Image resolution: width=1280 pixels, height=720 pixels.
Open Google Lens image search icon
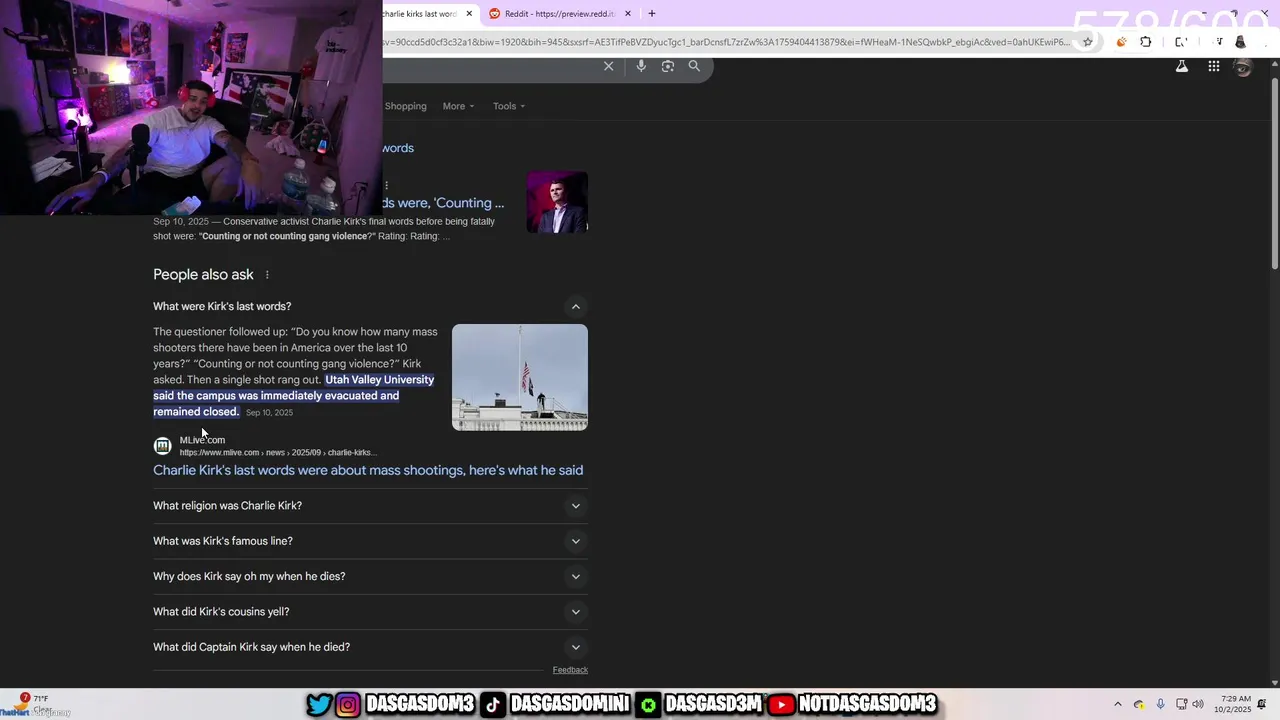point(668,66)
